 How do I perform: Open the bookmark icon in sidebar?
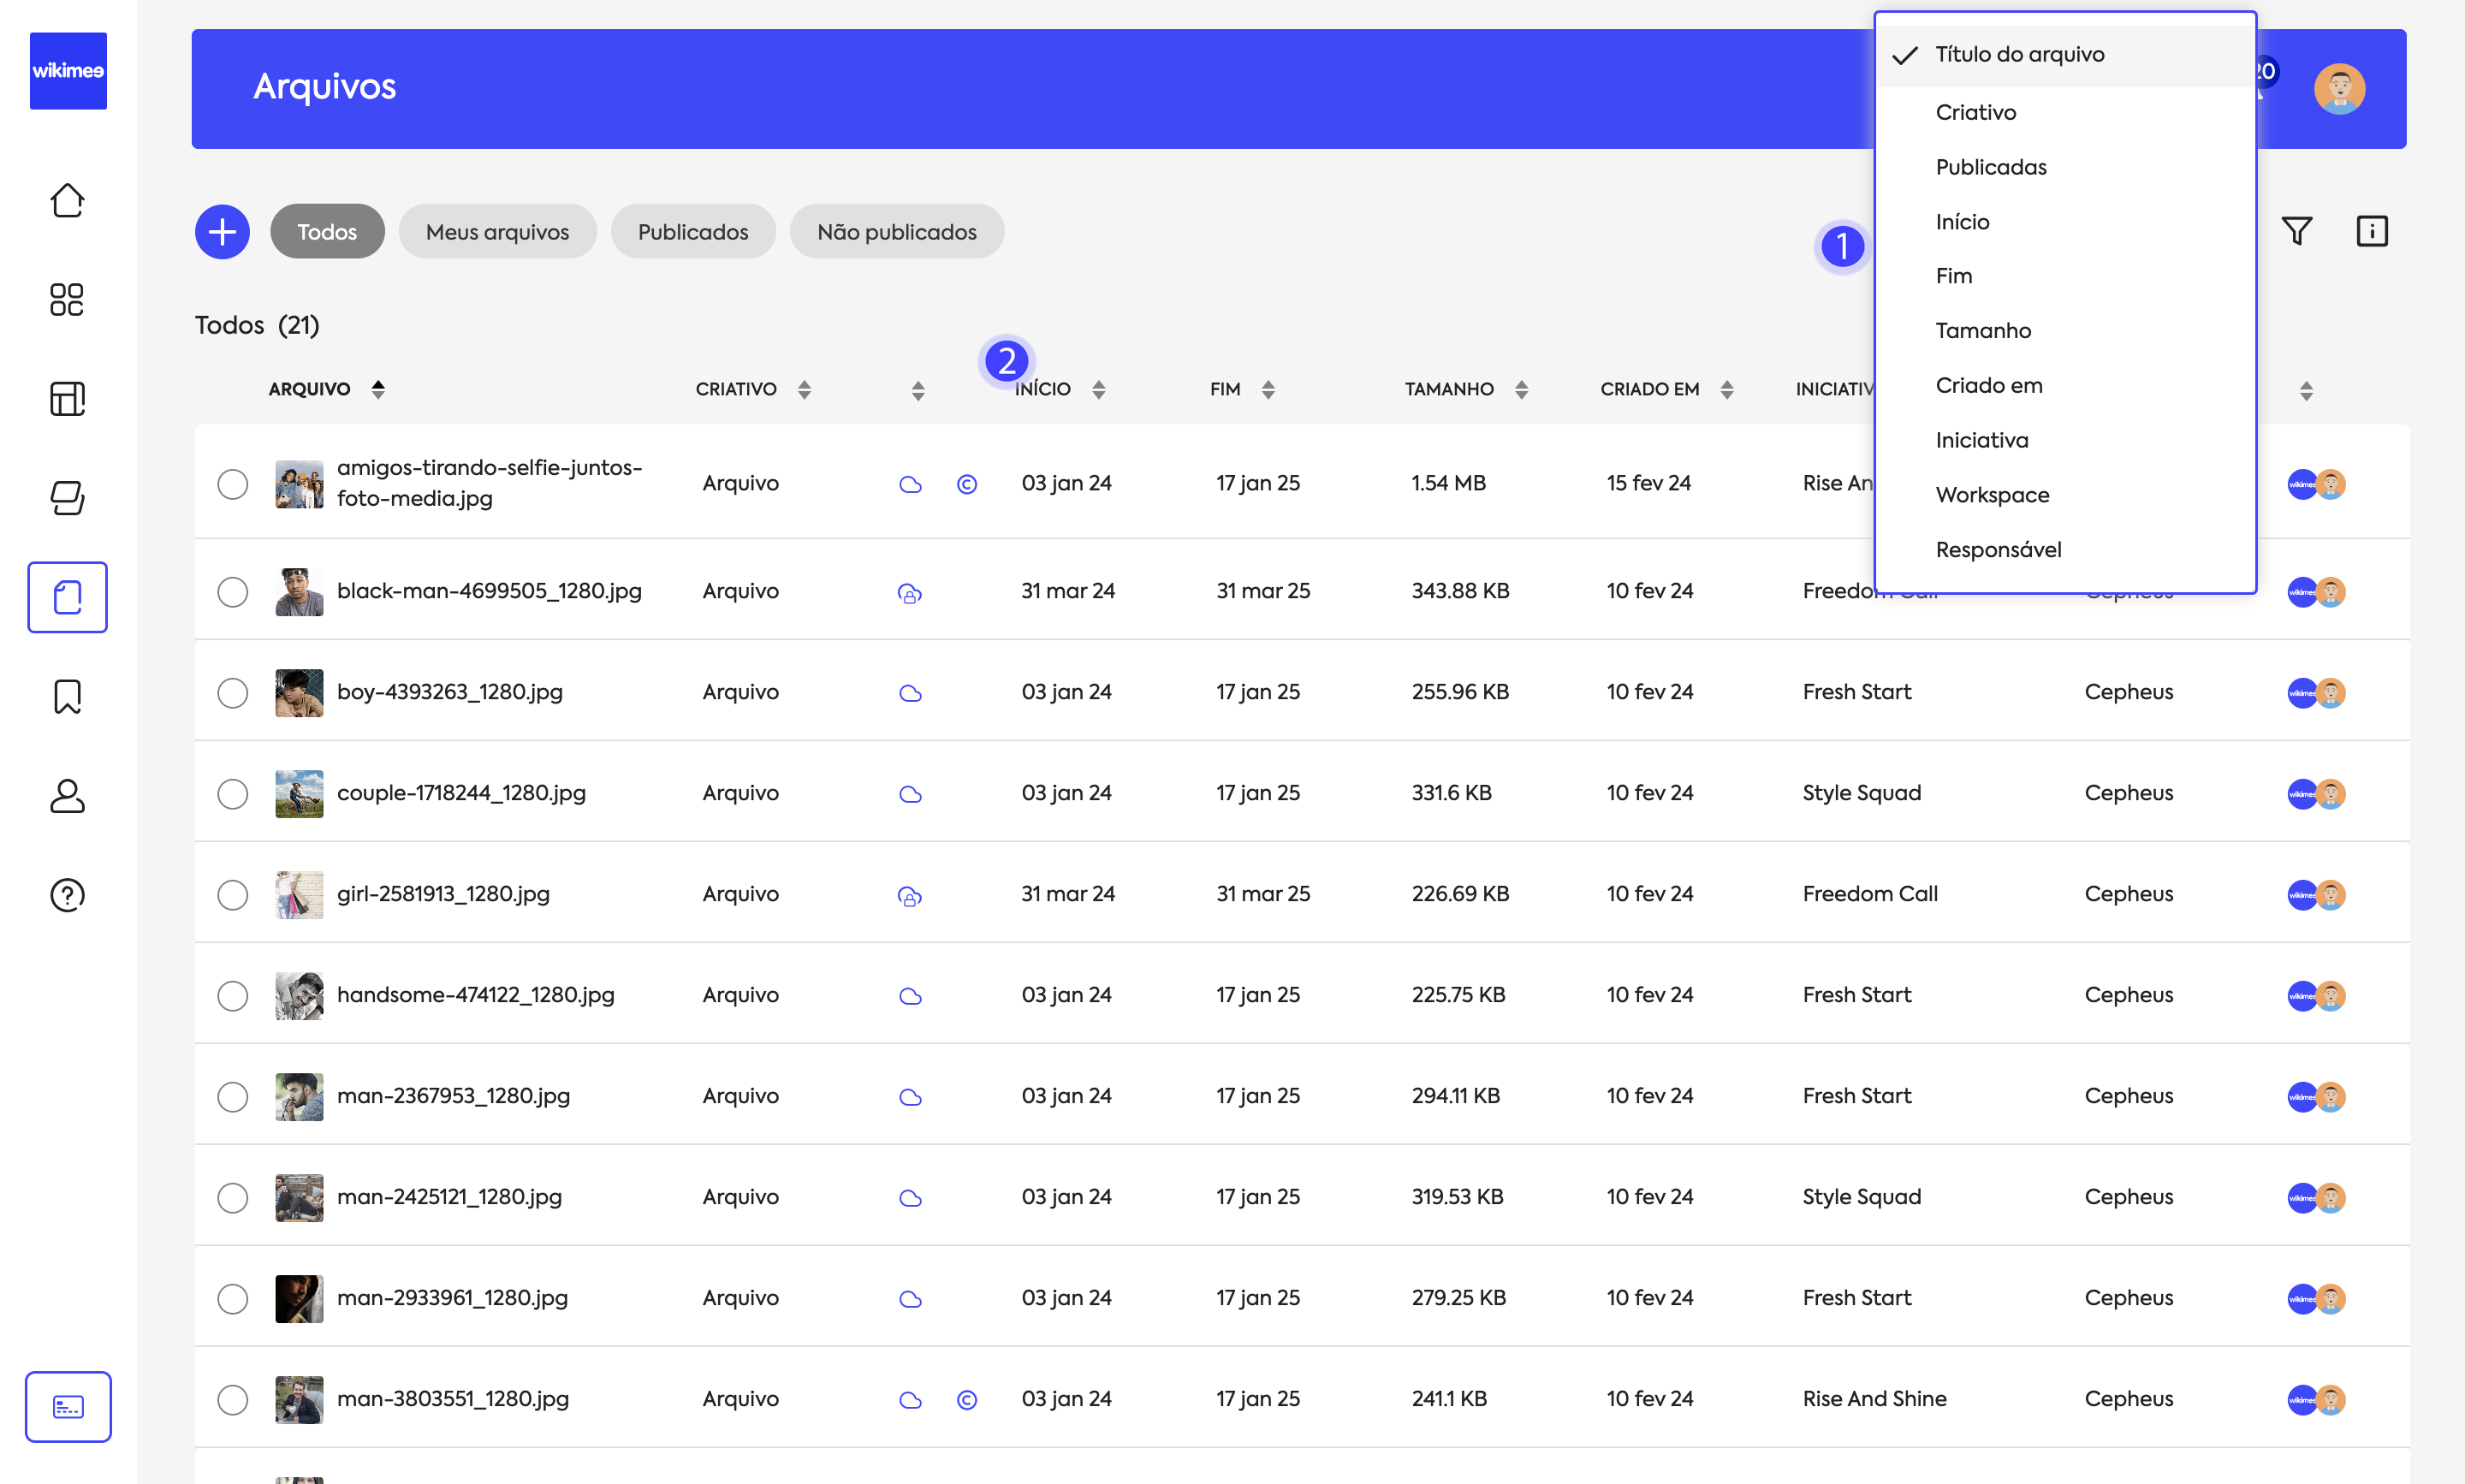(x=67, y=696)
